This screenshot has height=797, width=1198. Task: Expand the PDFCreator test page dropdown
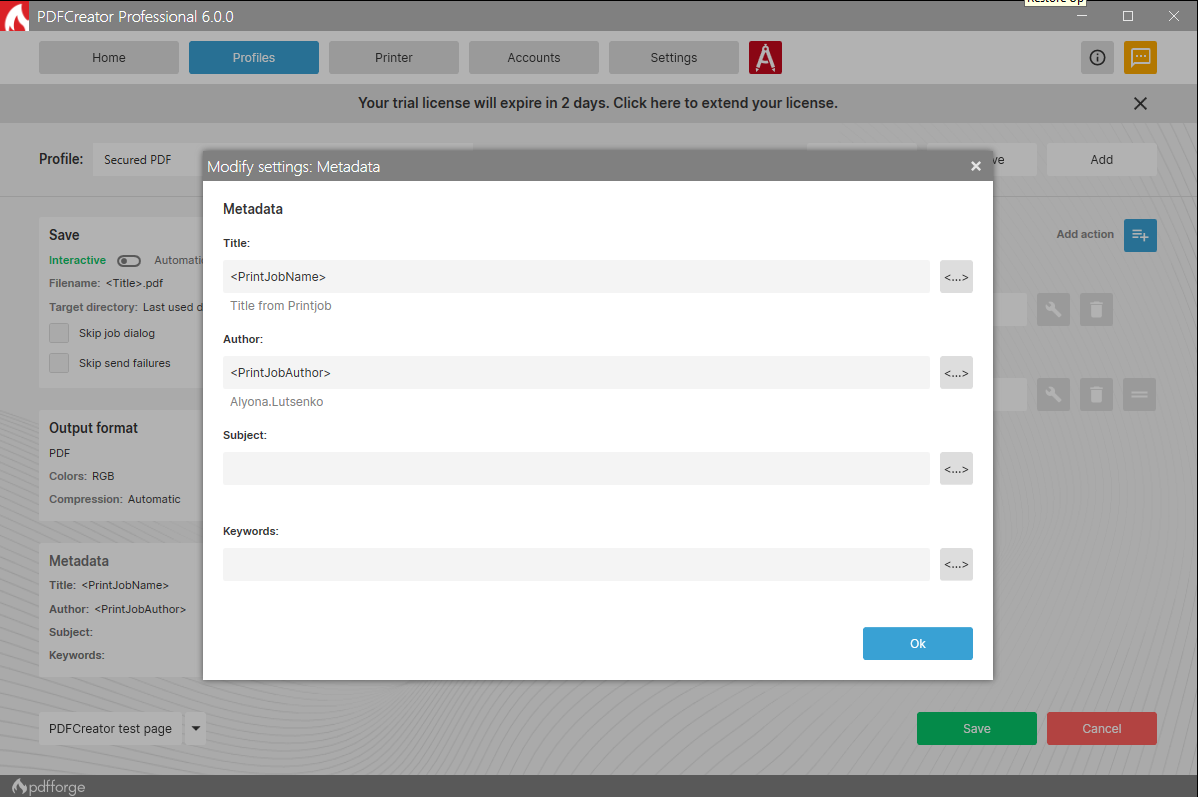click(195, 729)
